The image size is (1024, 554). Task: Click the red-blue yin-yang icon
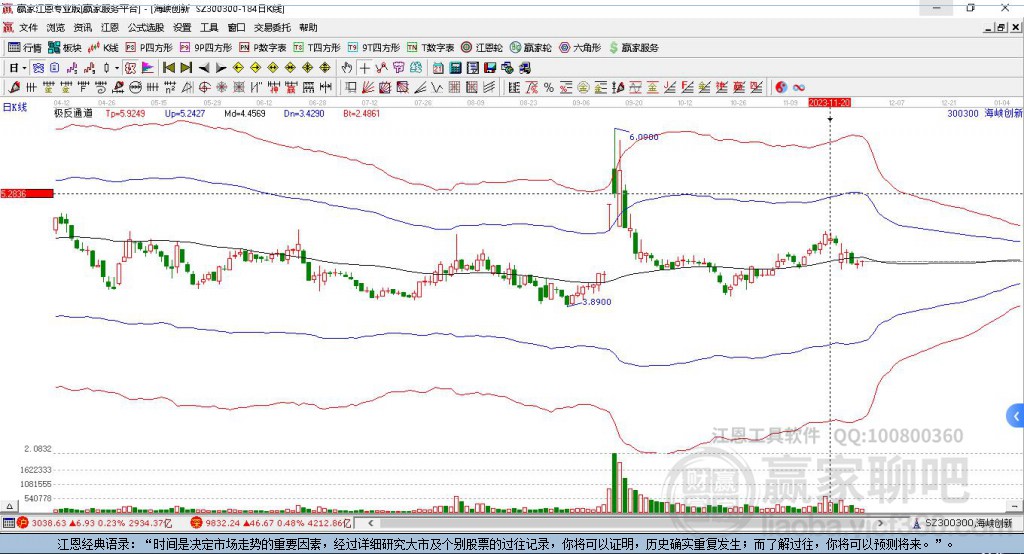point(781,88)
